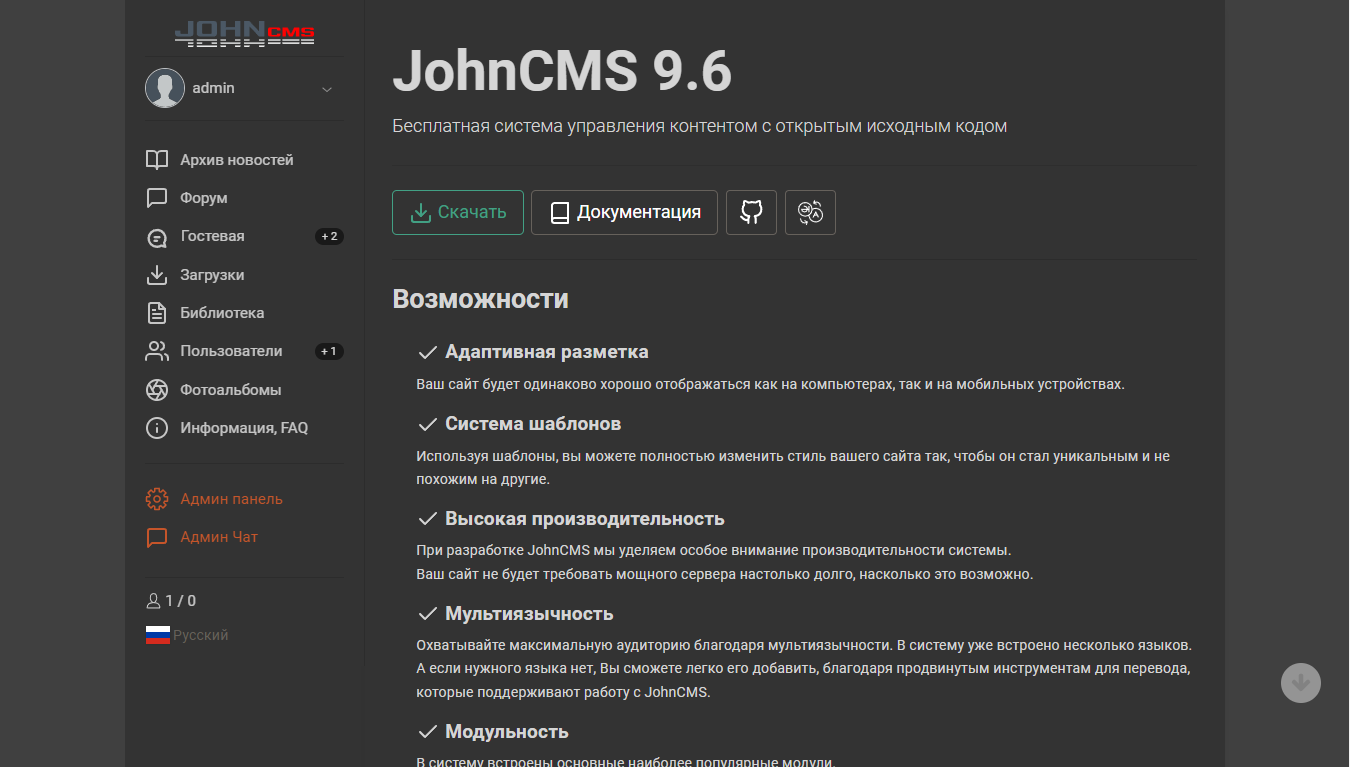Click the admin username text
The height and width of the screenshot is (767, 1350).
tap(214, 88)
